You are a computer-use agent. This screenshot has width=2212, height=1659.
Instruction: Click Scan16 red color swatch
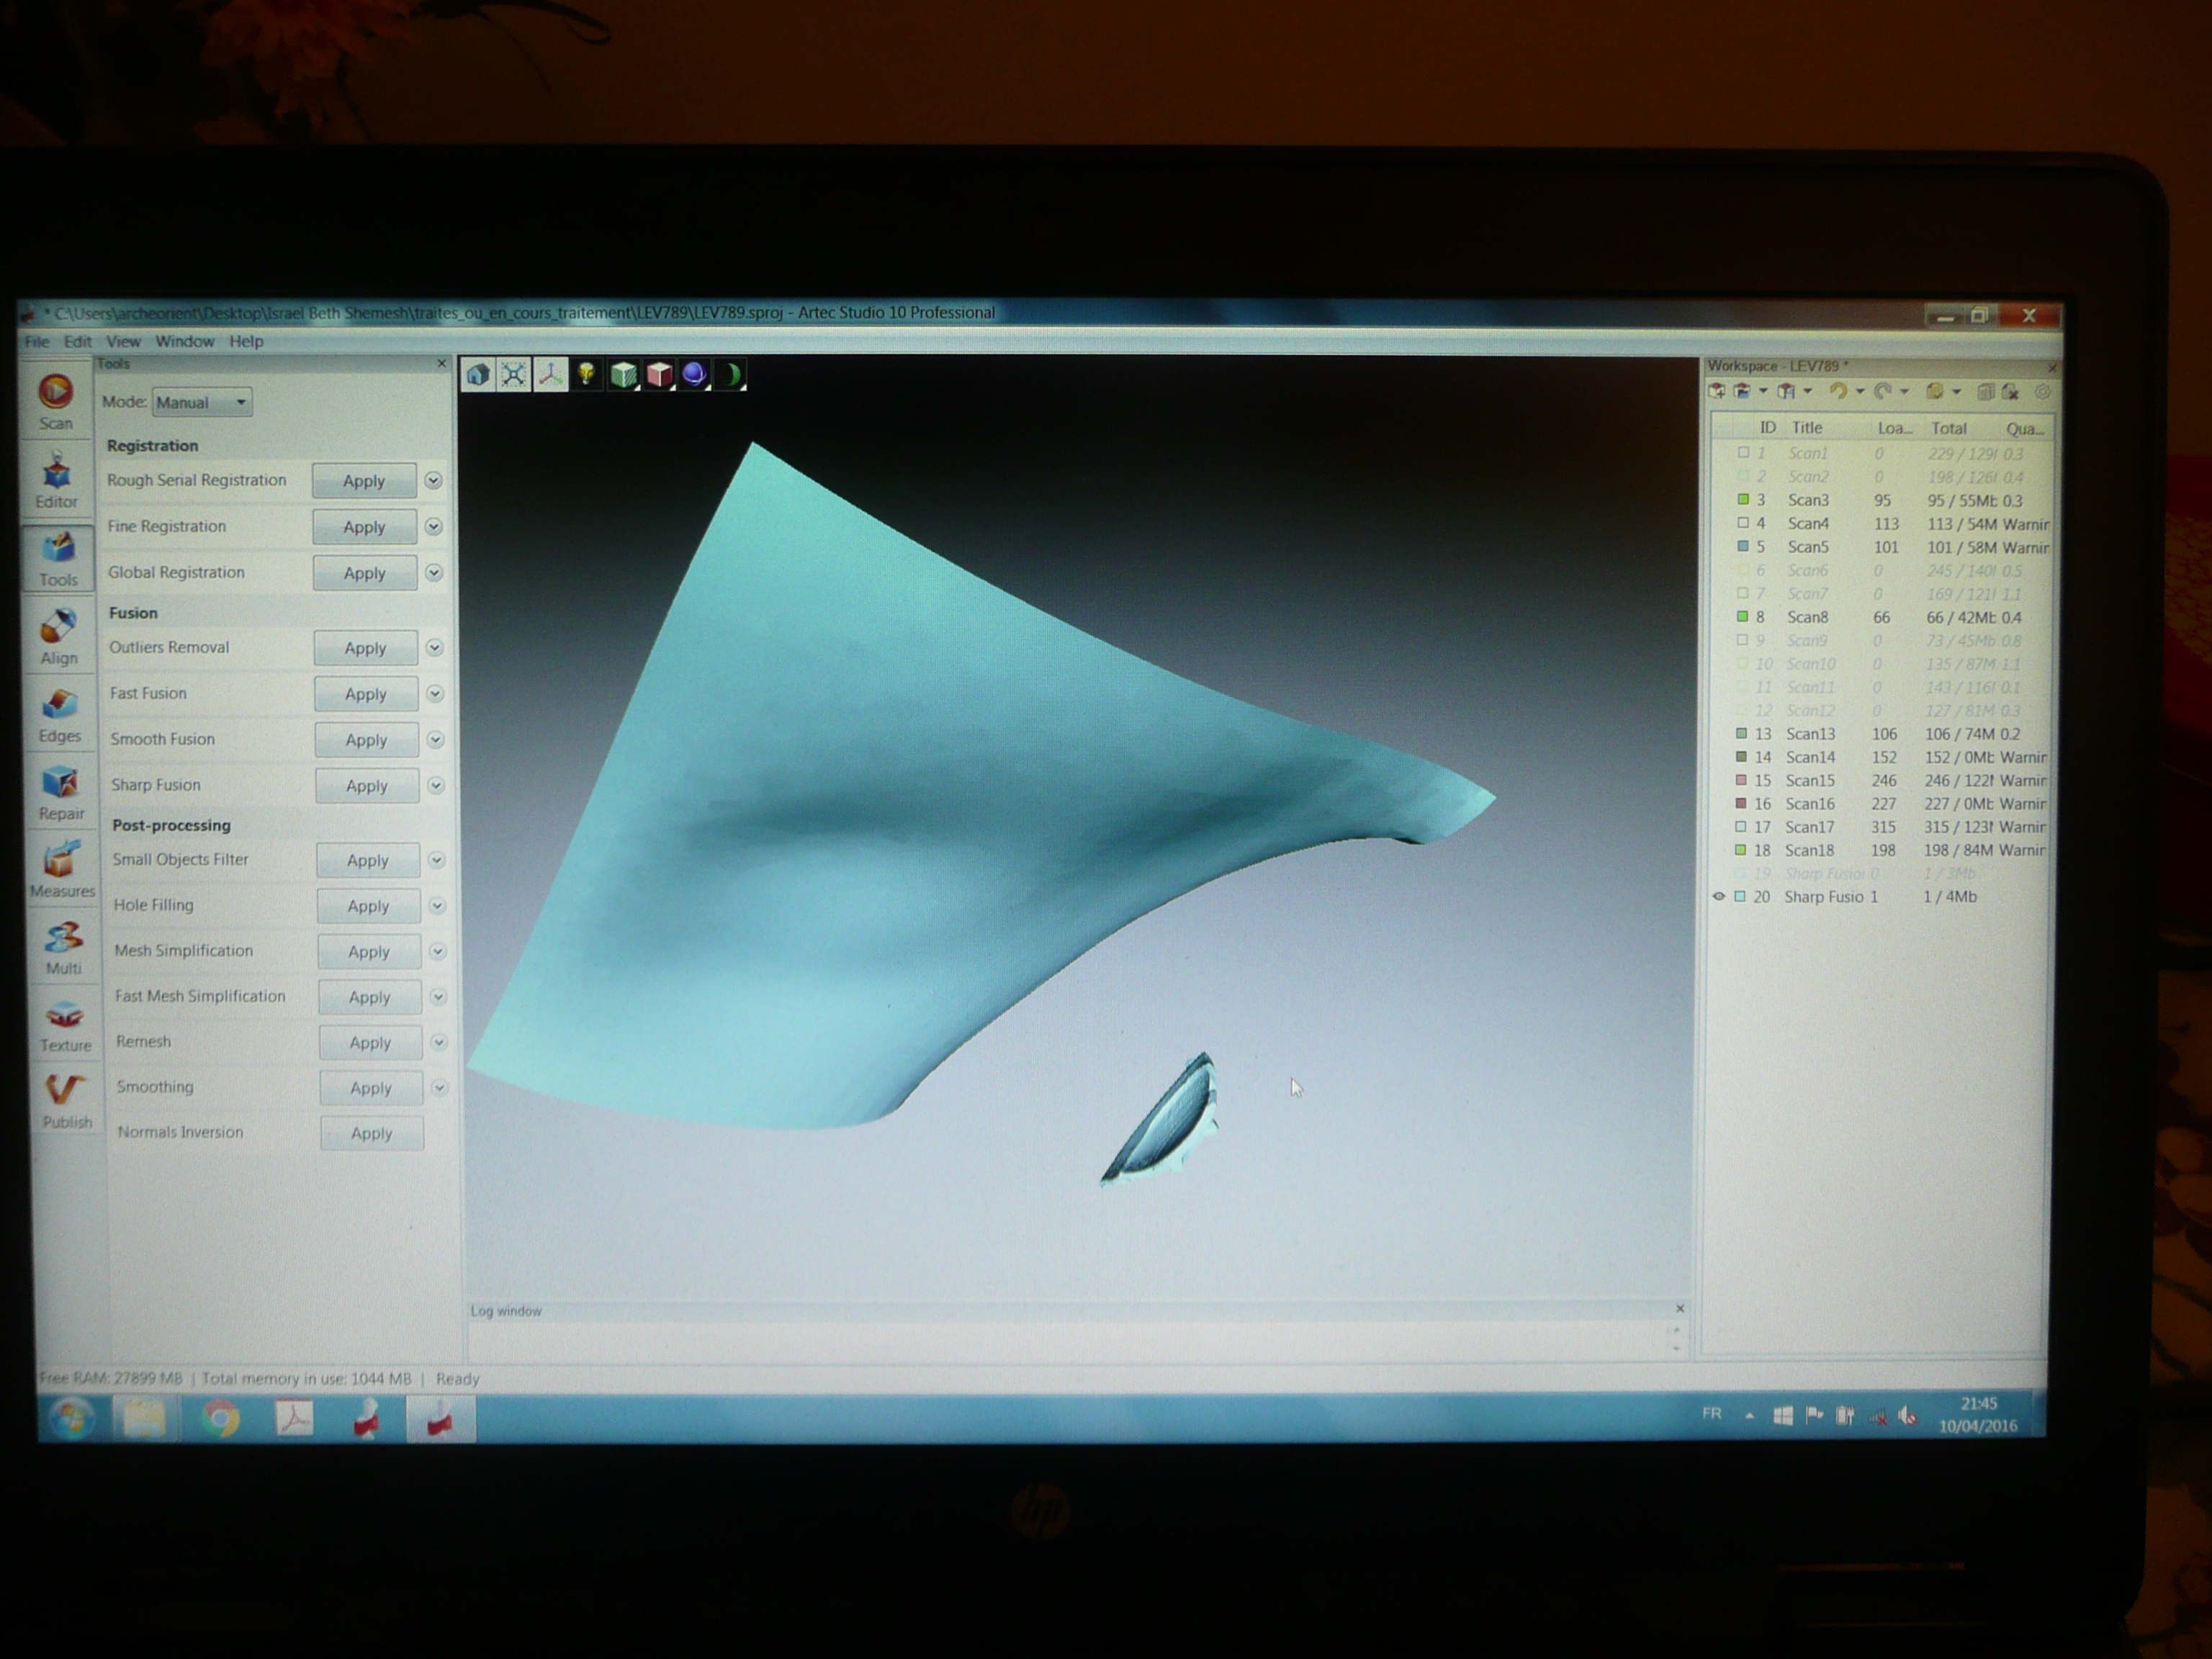pyautogui.click(x=1741, y=804)
